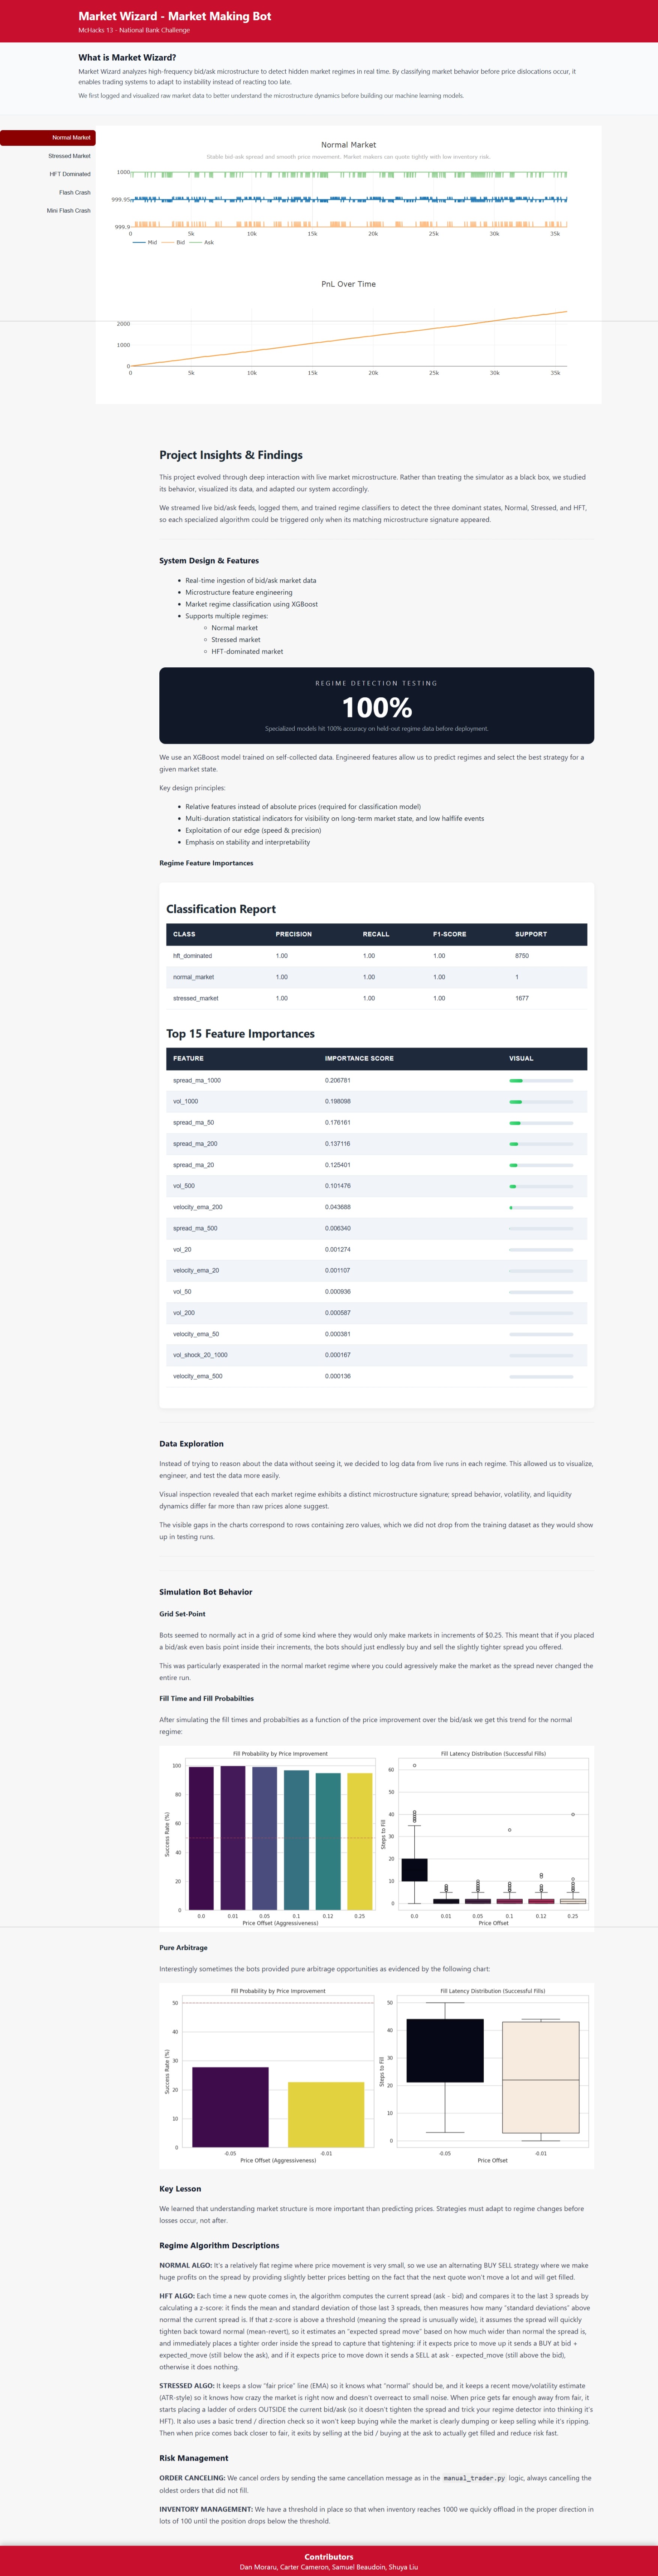Click the 'spread_ma_50' feature name
Viewport: 658px width, 2576px height.
point(193,1123)
